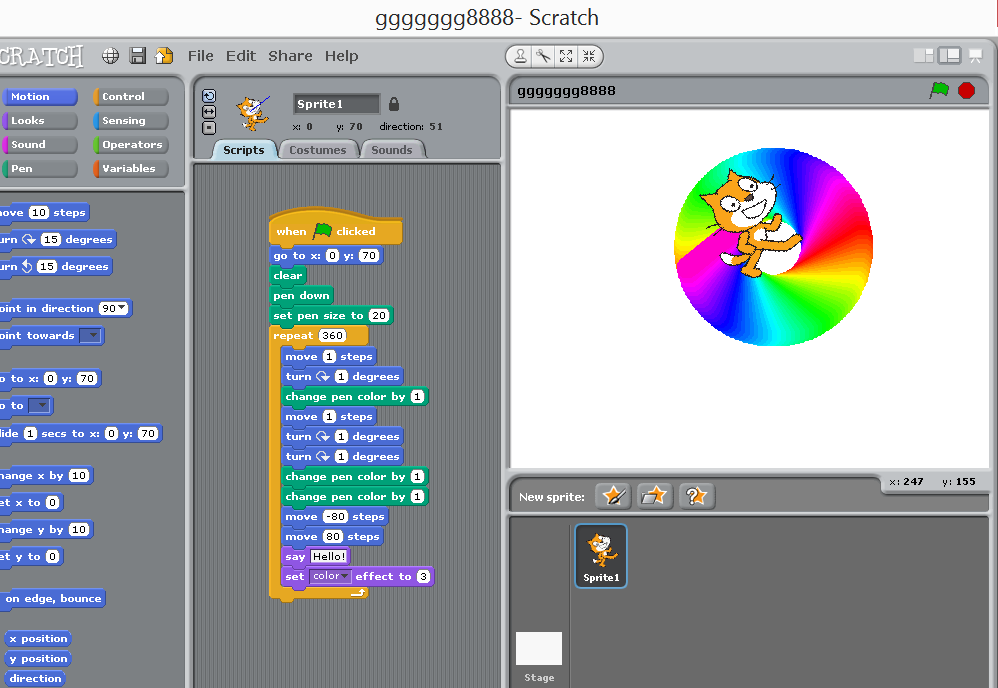Click the save project floppy icon
The width and height of the screenshot is (998, 688).
[x=137, y=56]
